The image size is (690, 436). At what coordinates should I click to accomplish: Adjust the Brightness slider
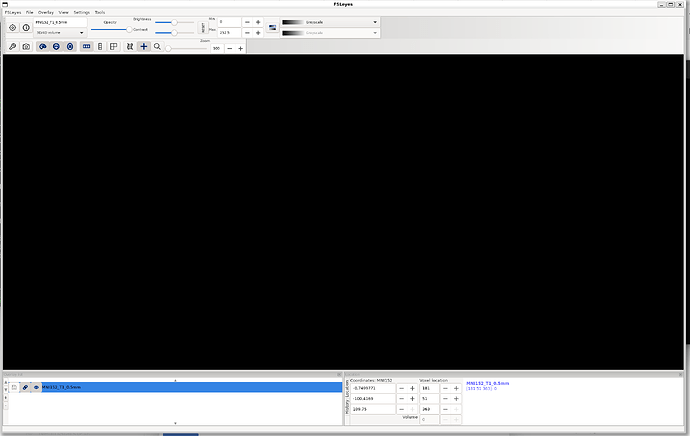174,21
